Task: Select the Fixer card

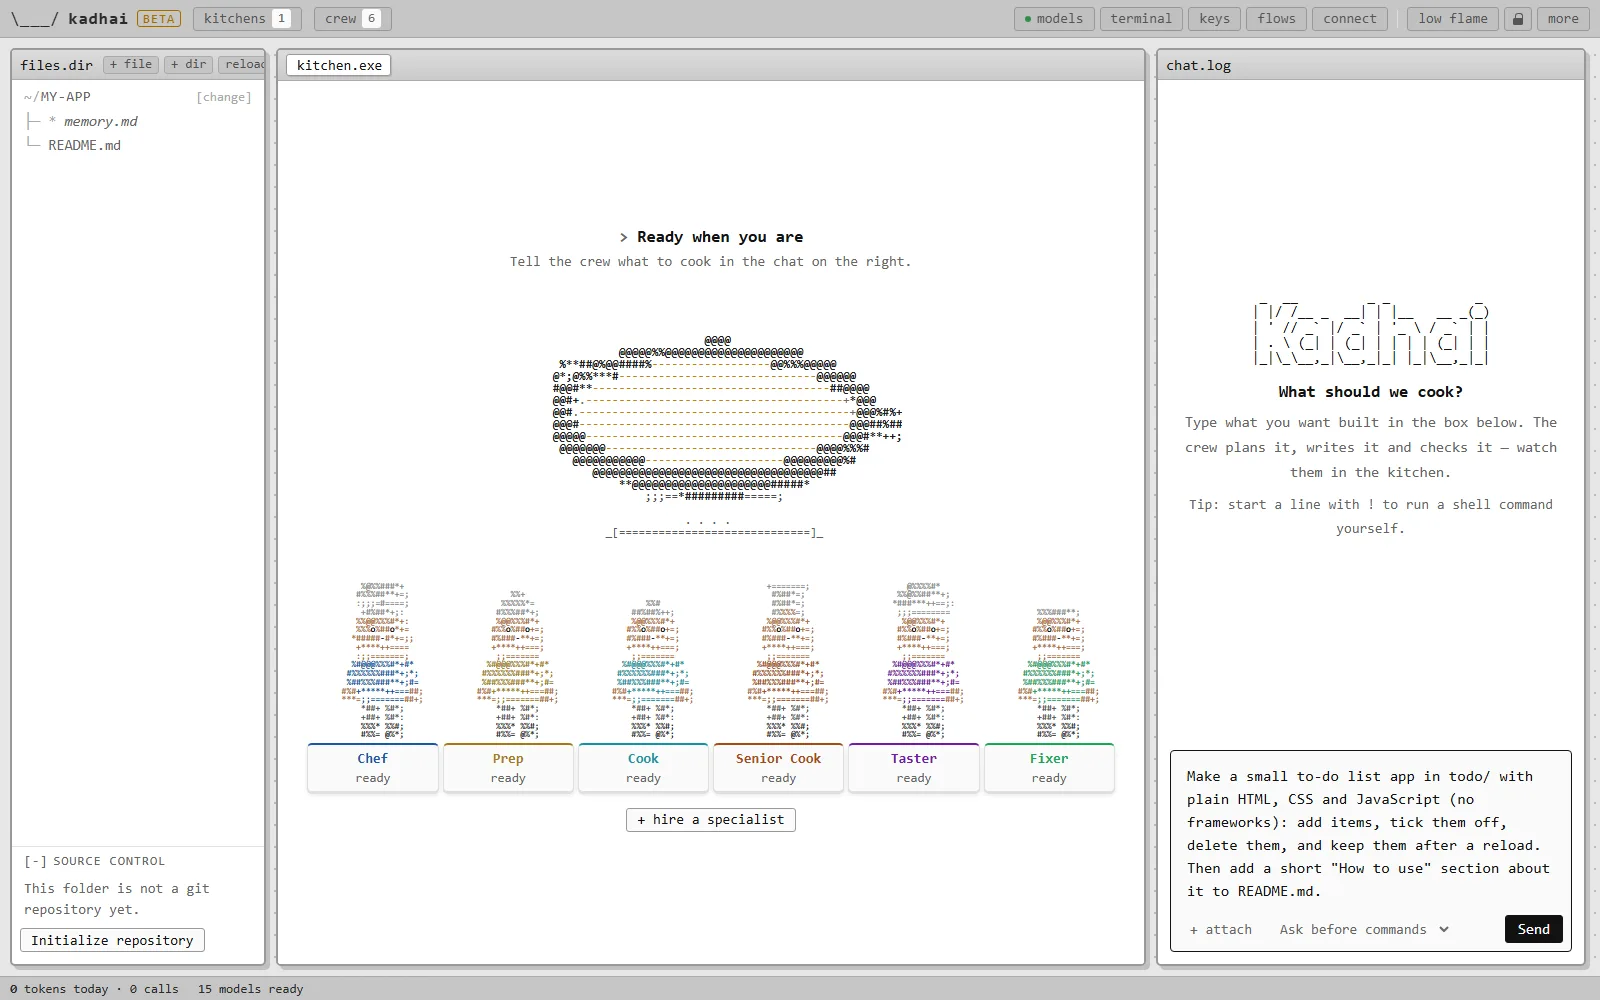Action: click(1049, 768)
